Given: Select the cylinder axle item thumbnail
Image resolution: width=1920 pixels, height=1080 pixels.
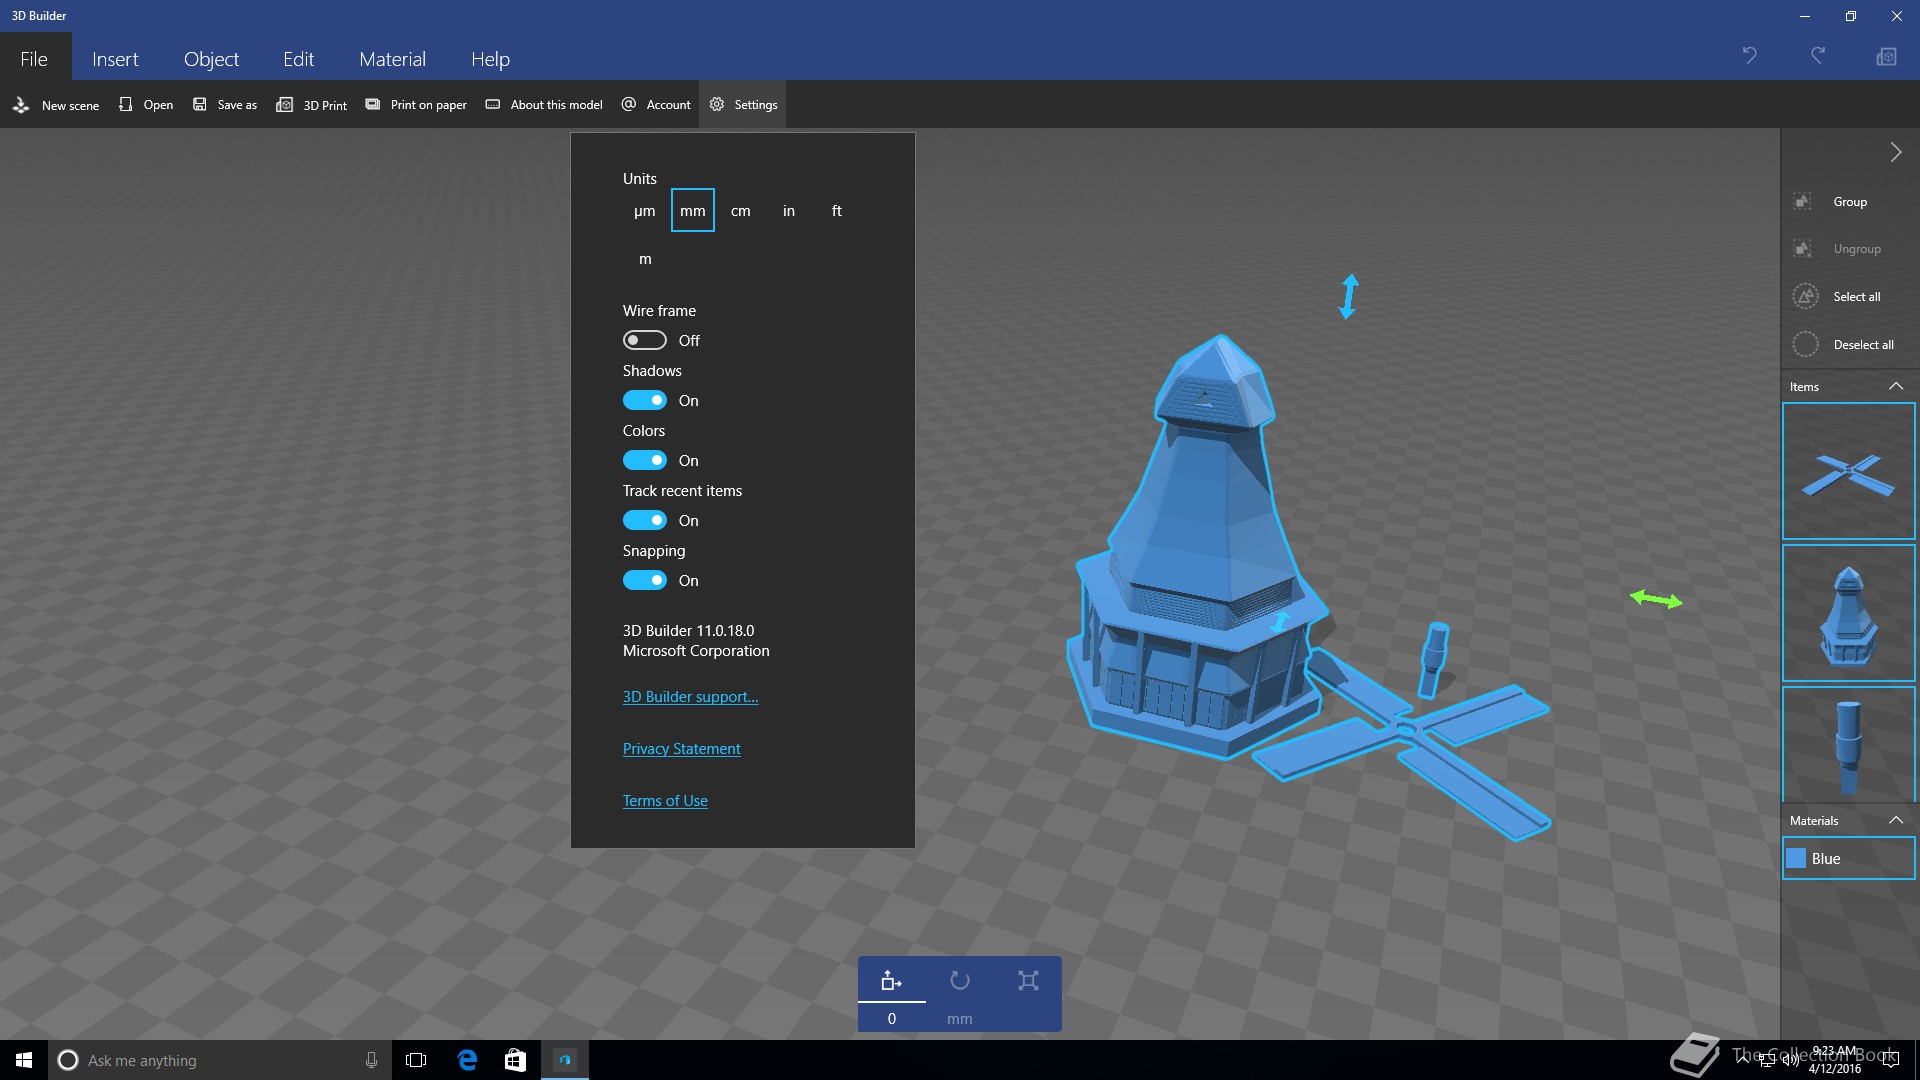Looking at the screenshot, I should 1848,744.
